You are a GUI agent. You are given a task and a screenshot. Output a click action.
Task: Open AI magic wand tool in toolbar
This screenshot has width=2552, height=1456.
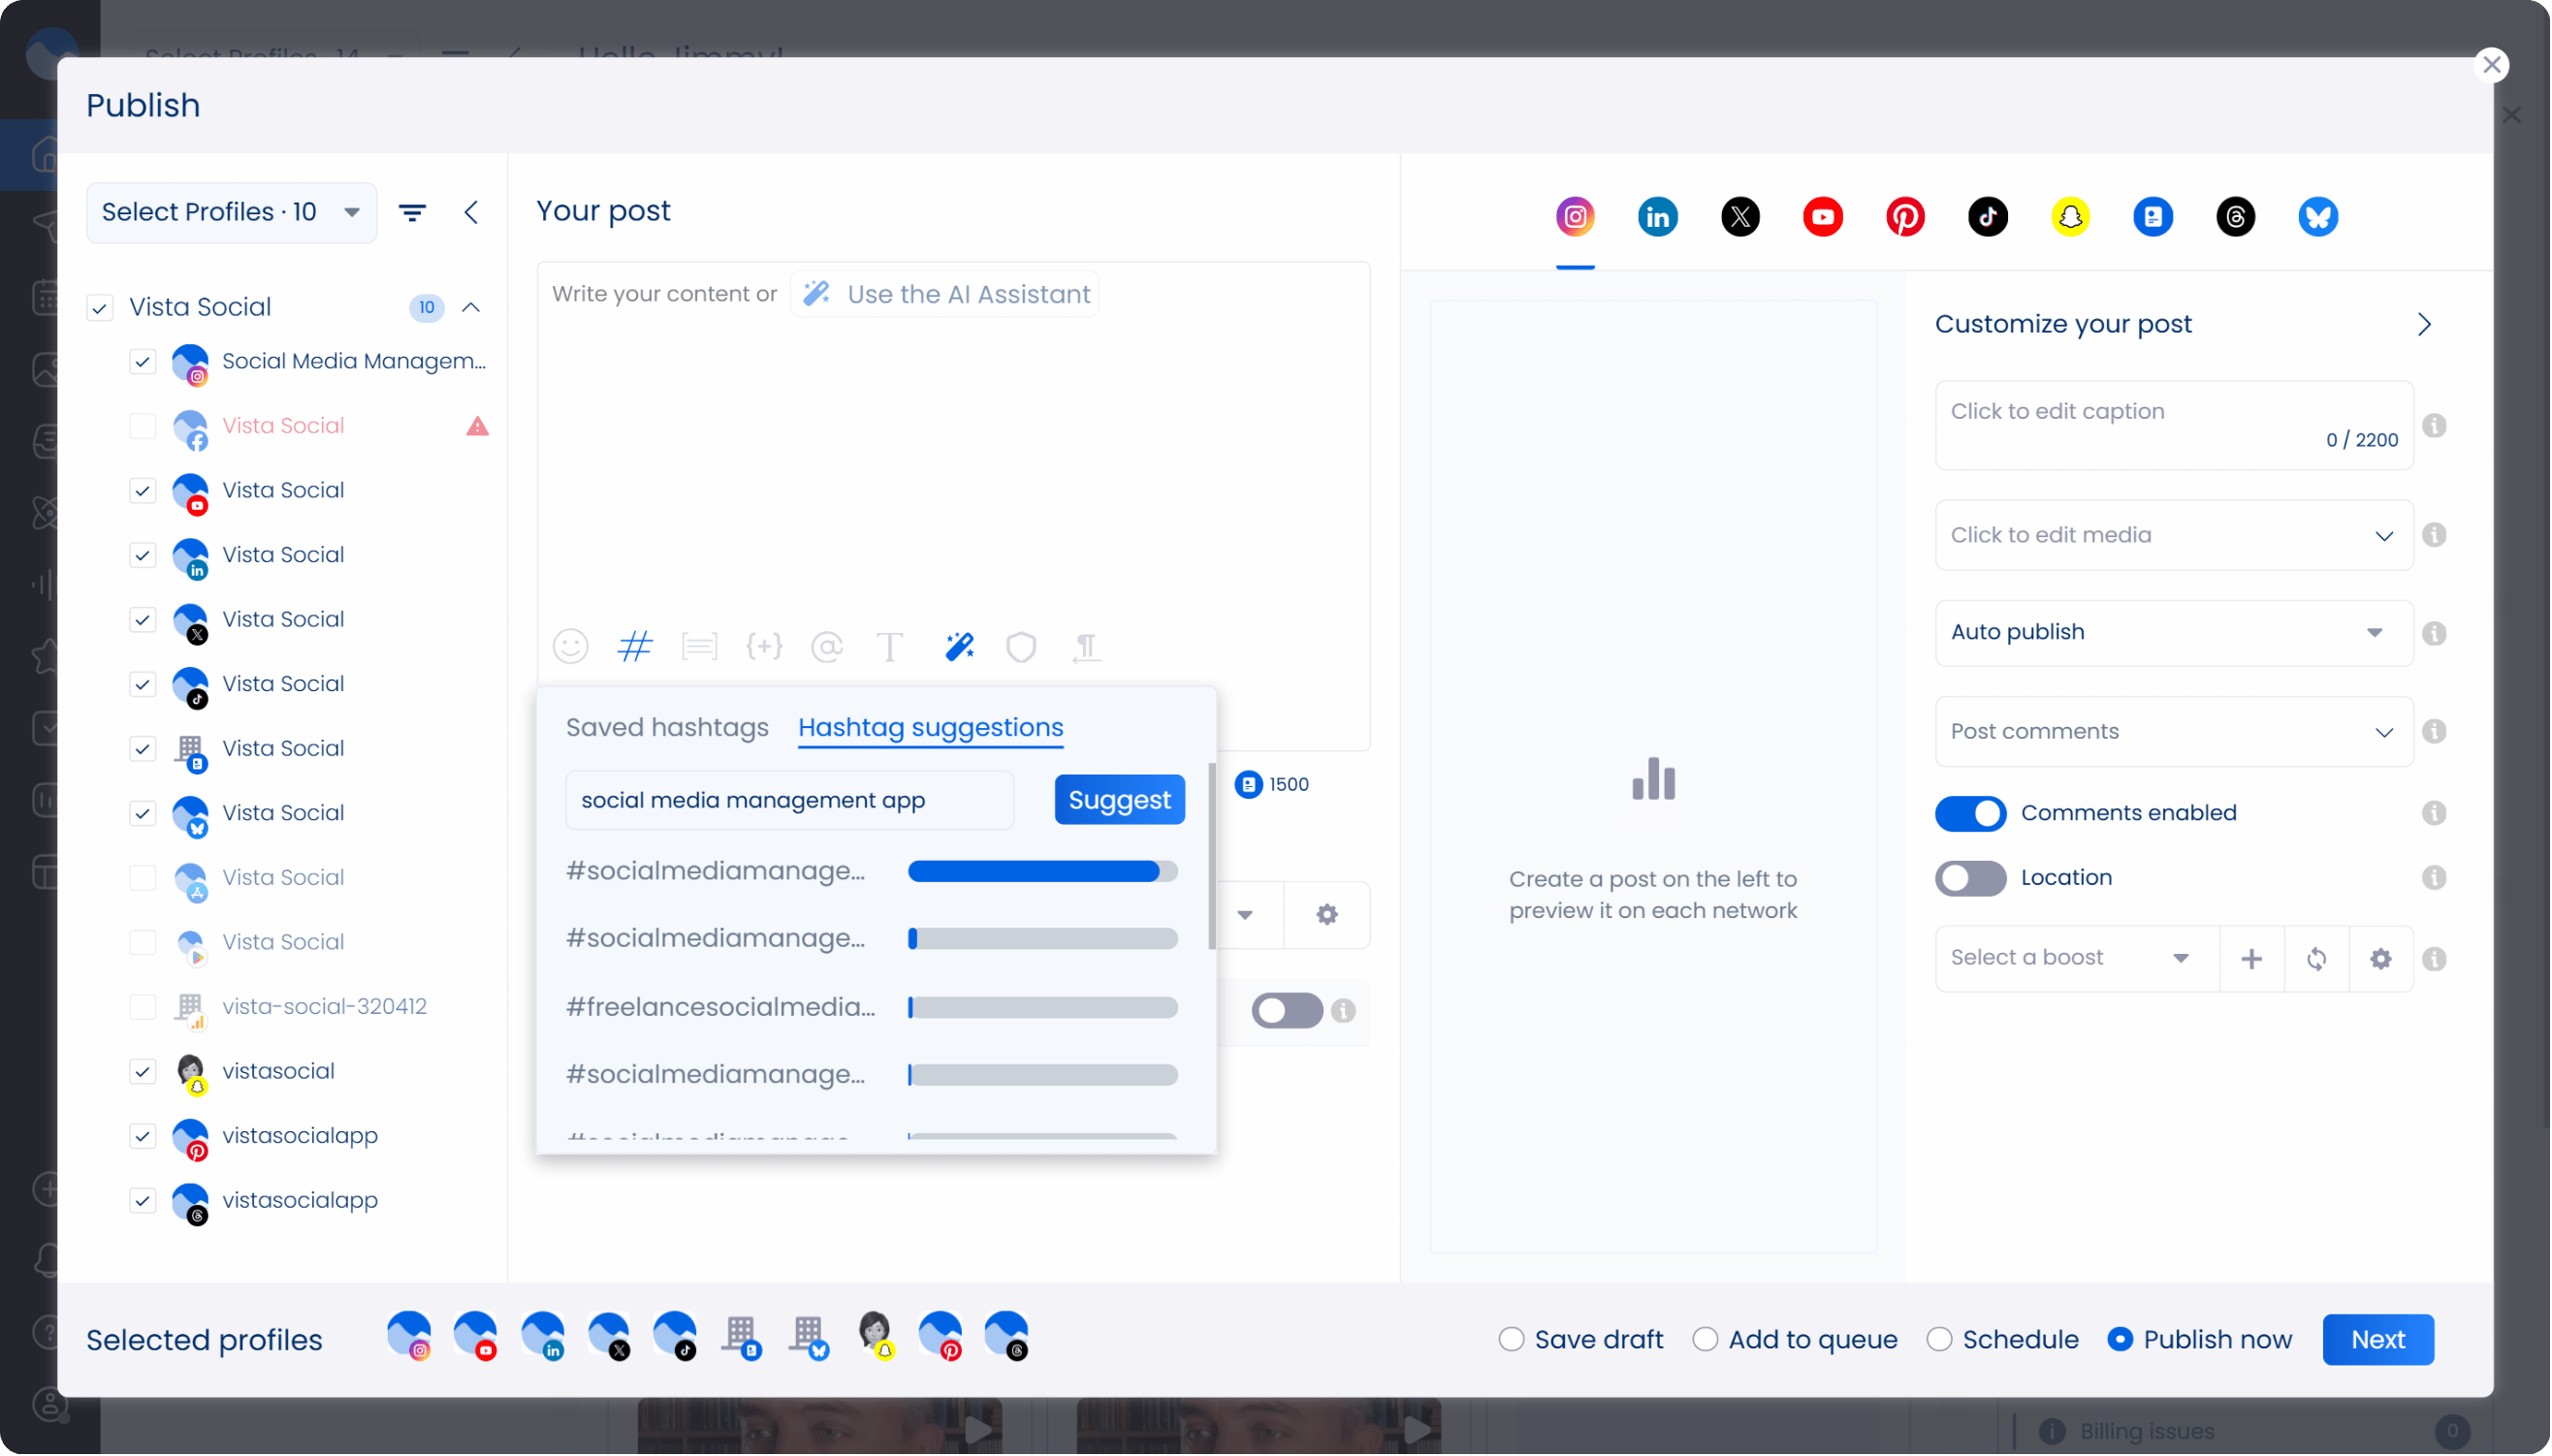click(959, 647)
